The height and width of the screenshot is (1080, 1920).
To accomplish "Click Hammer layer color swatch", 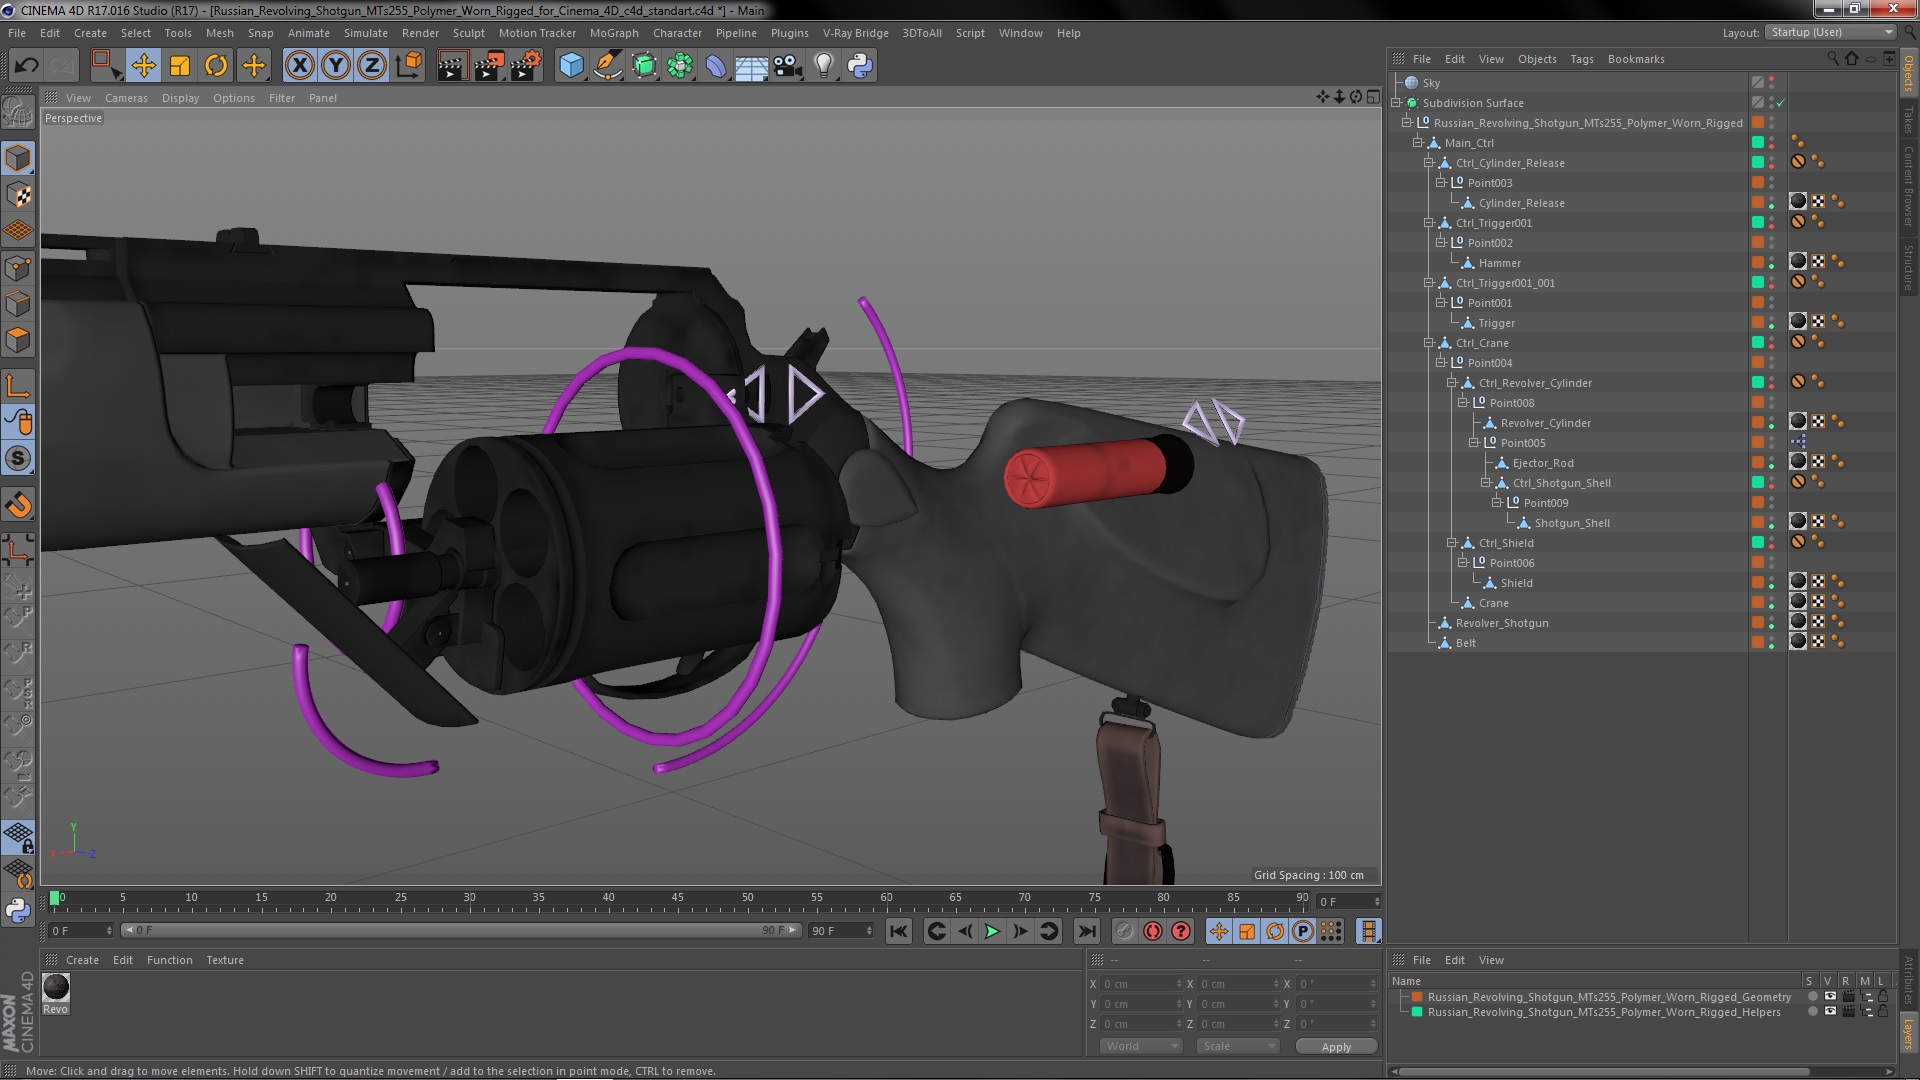I will tap(1757, 263).
